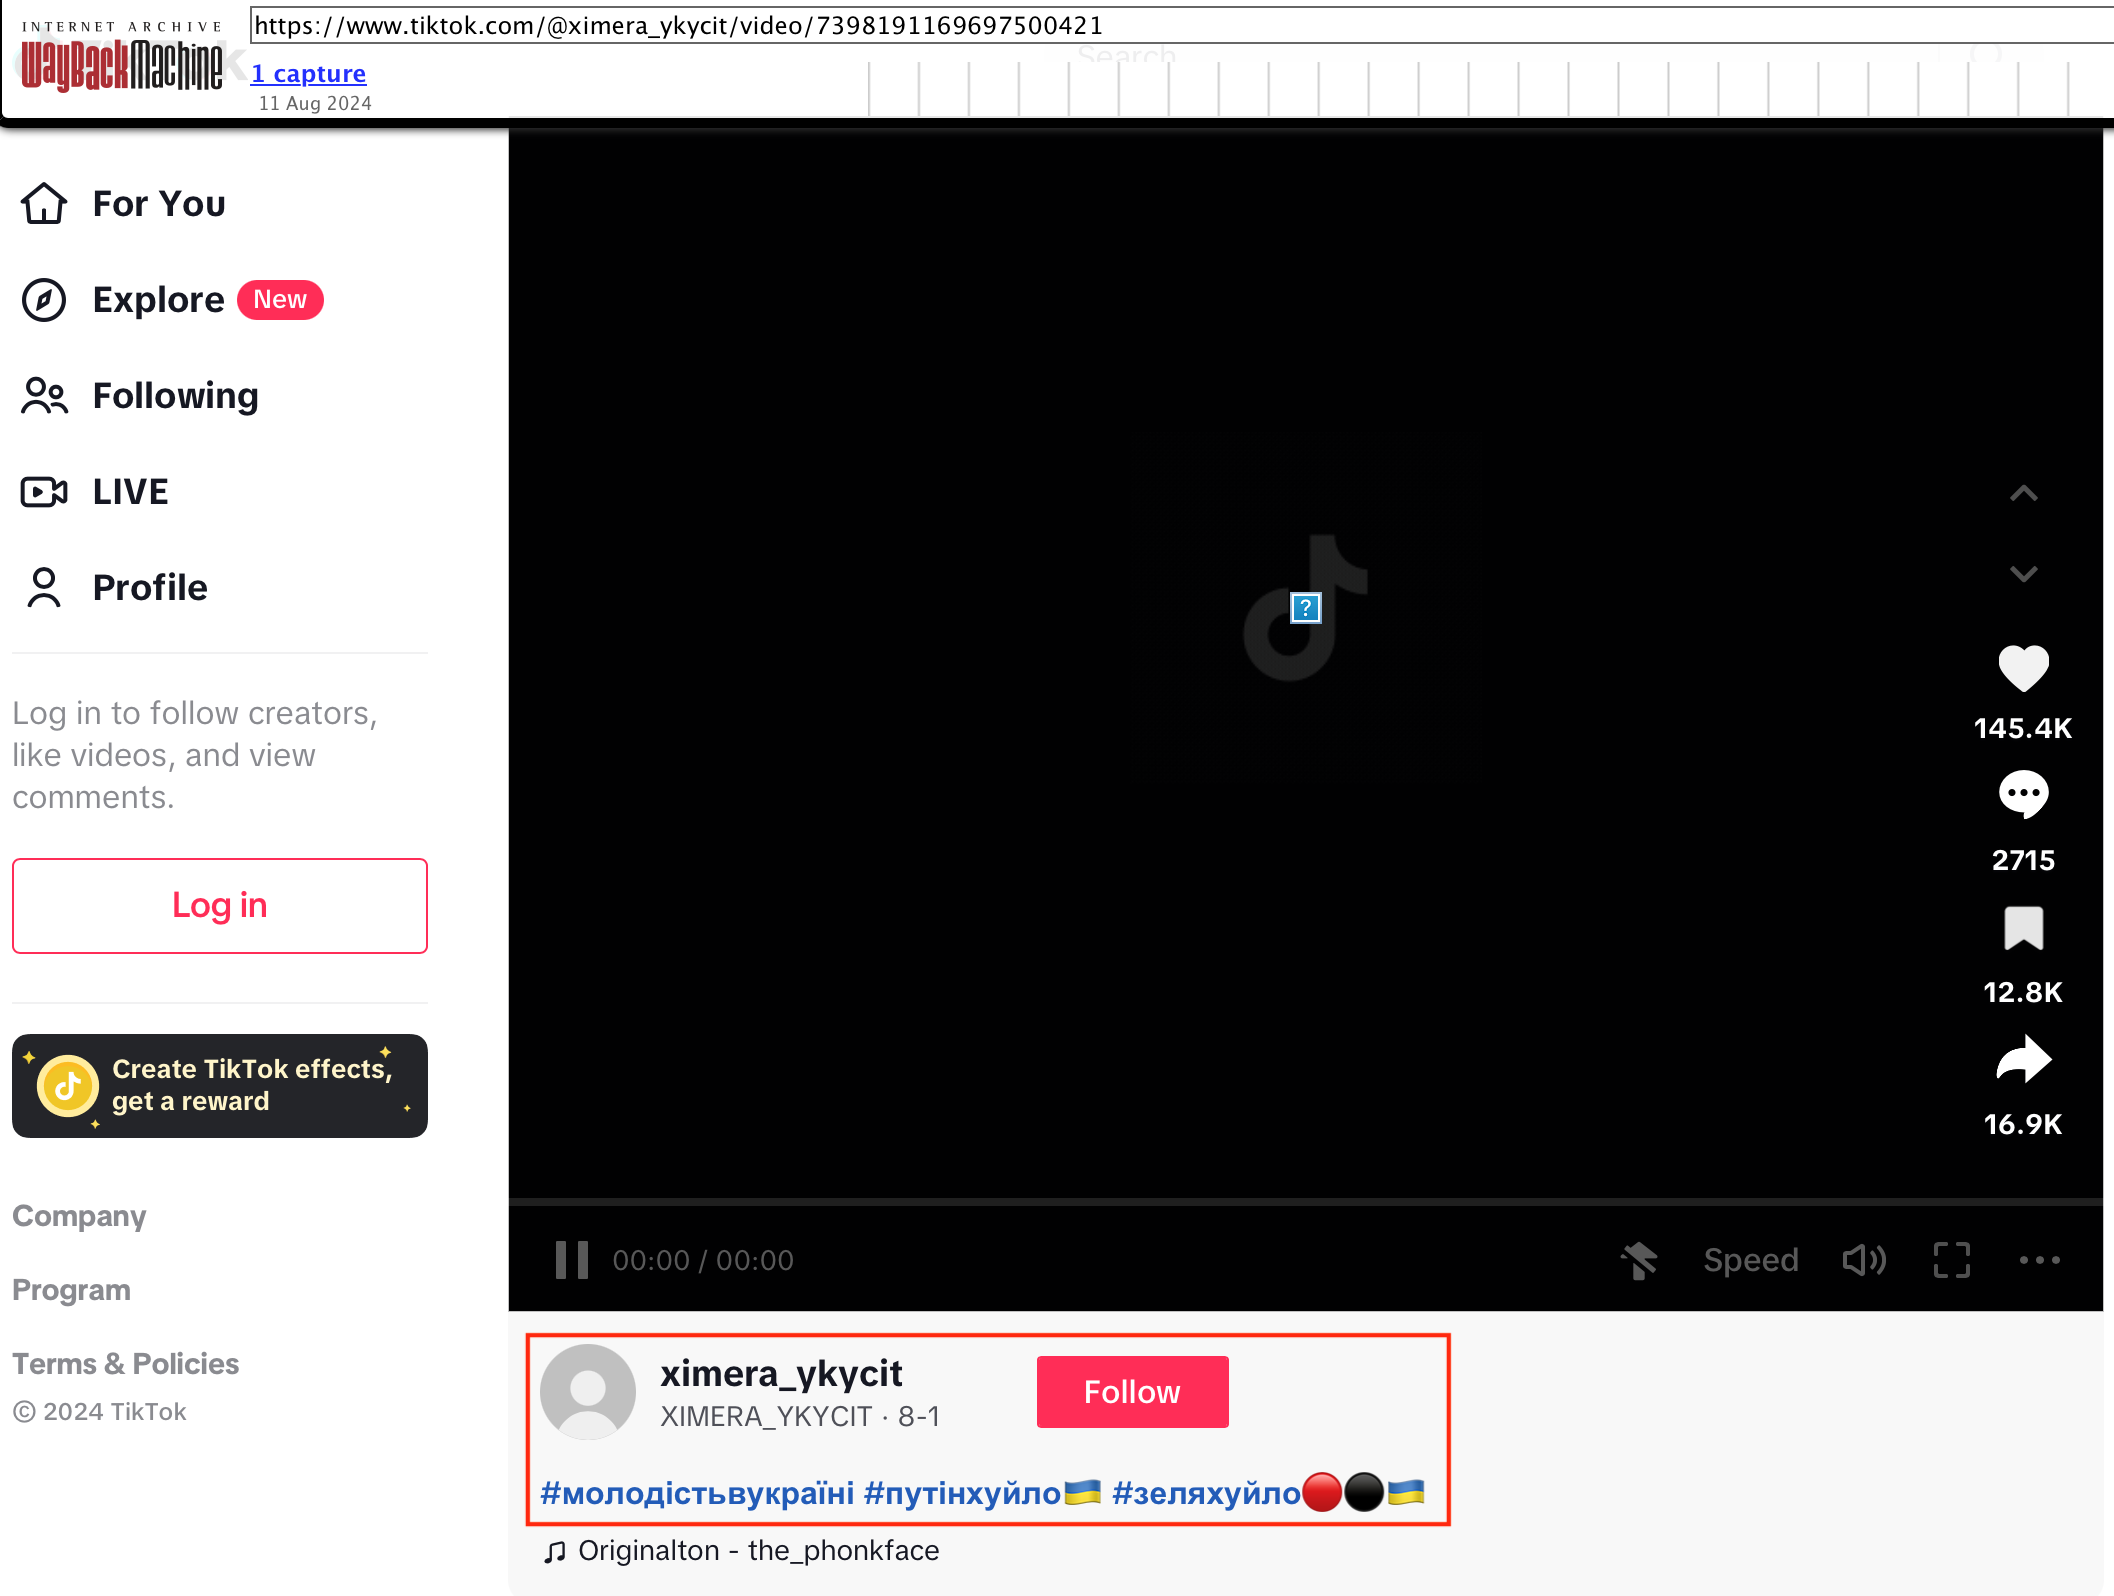Follow ximera_ykycit

[1132, 1392]
